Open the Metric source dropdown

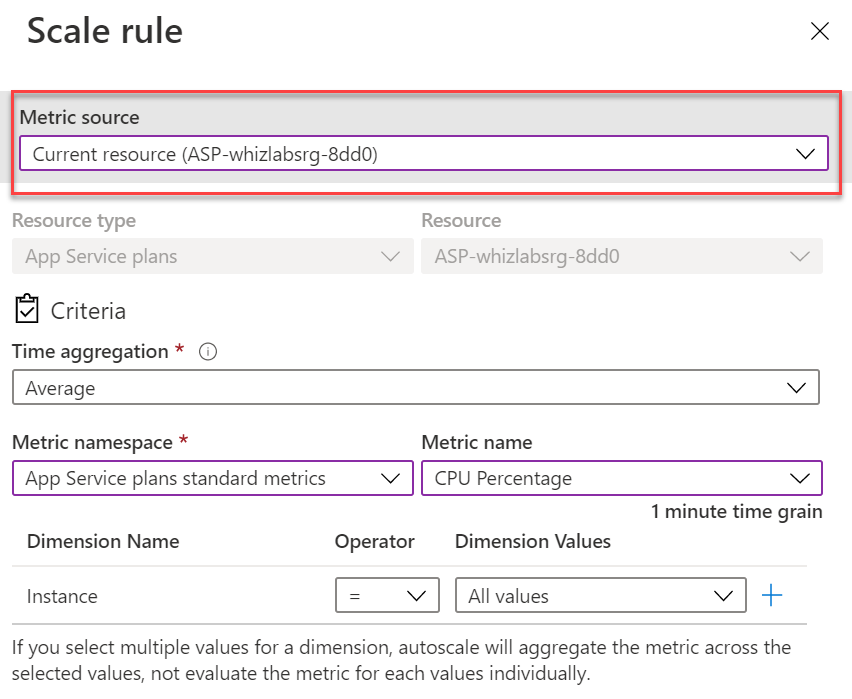[423, 154]
